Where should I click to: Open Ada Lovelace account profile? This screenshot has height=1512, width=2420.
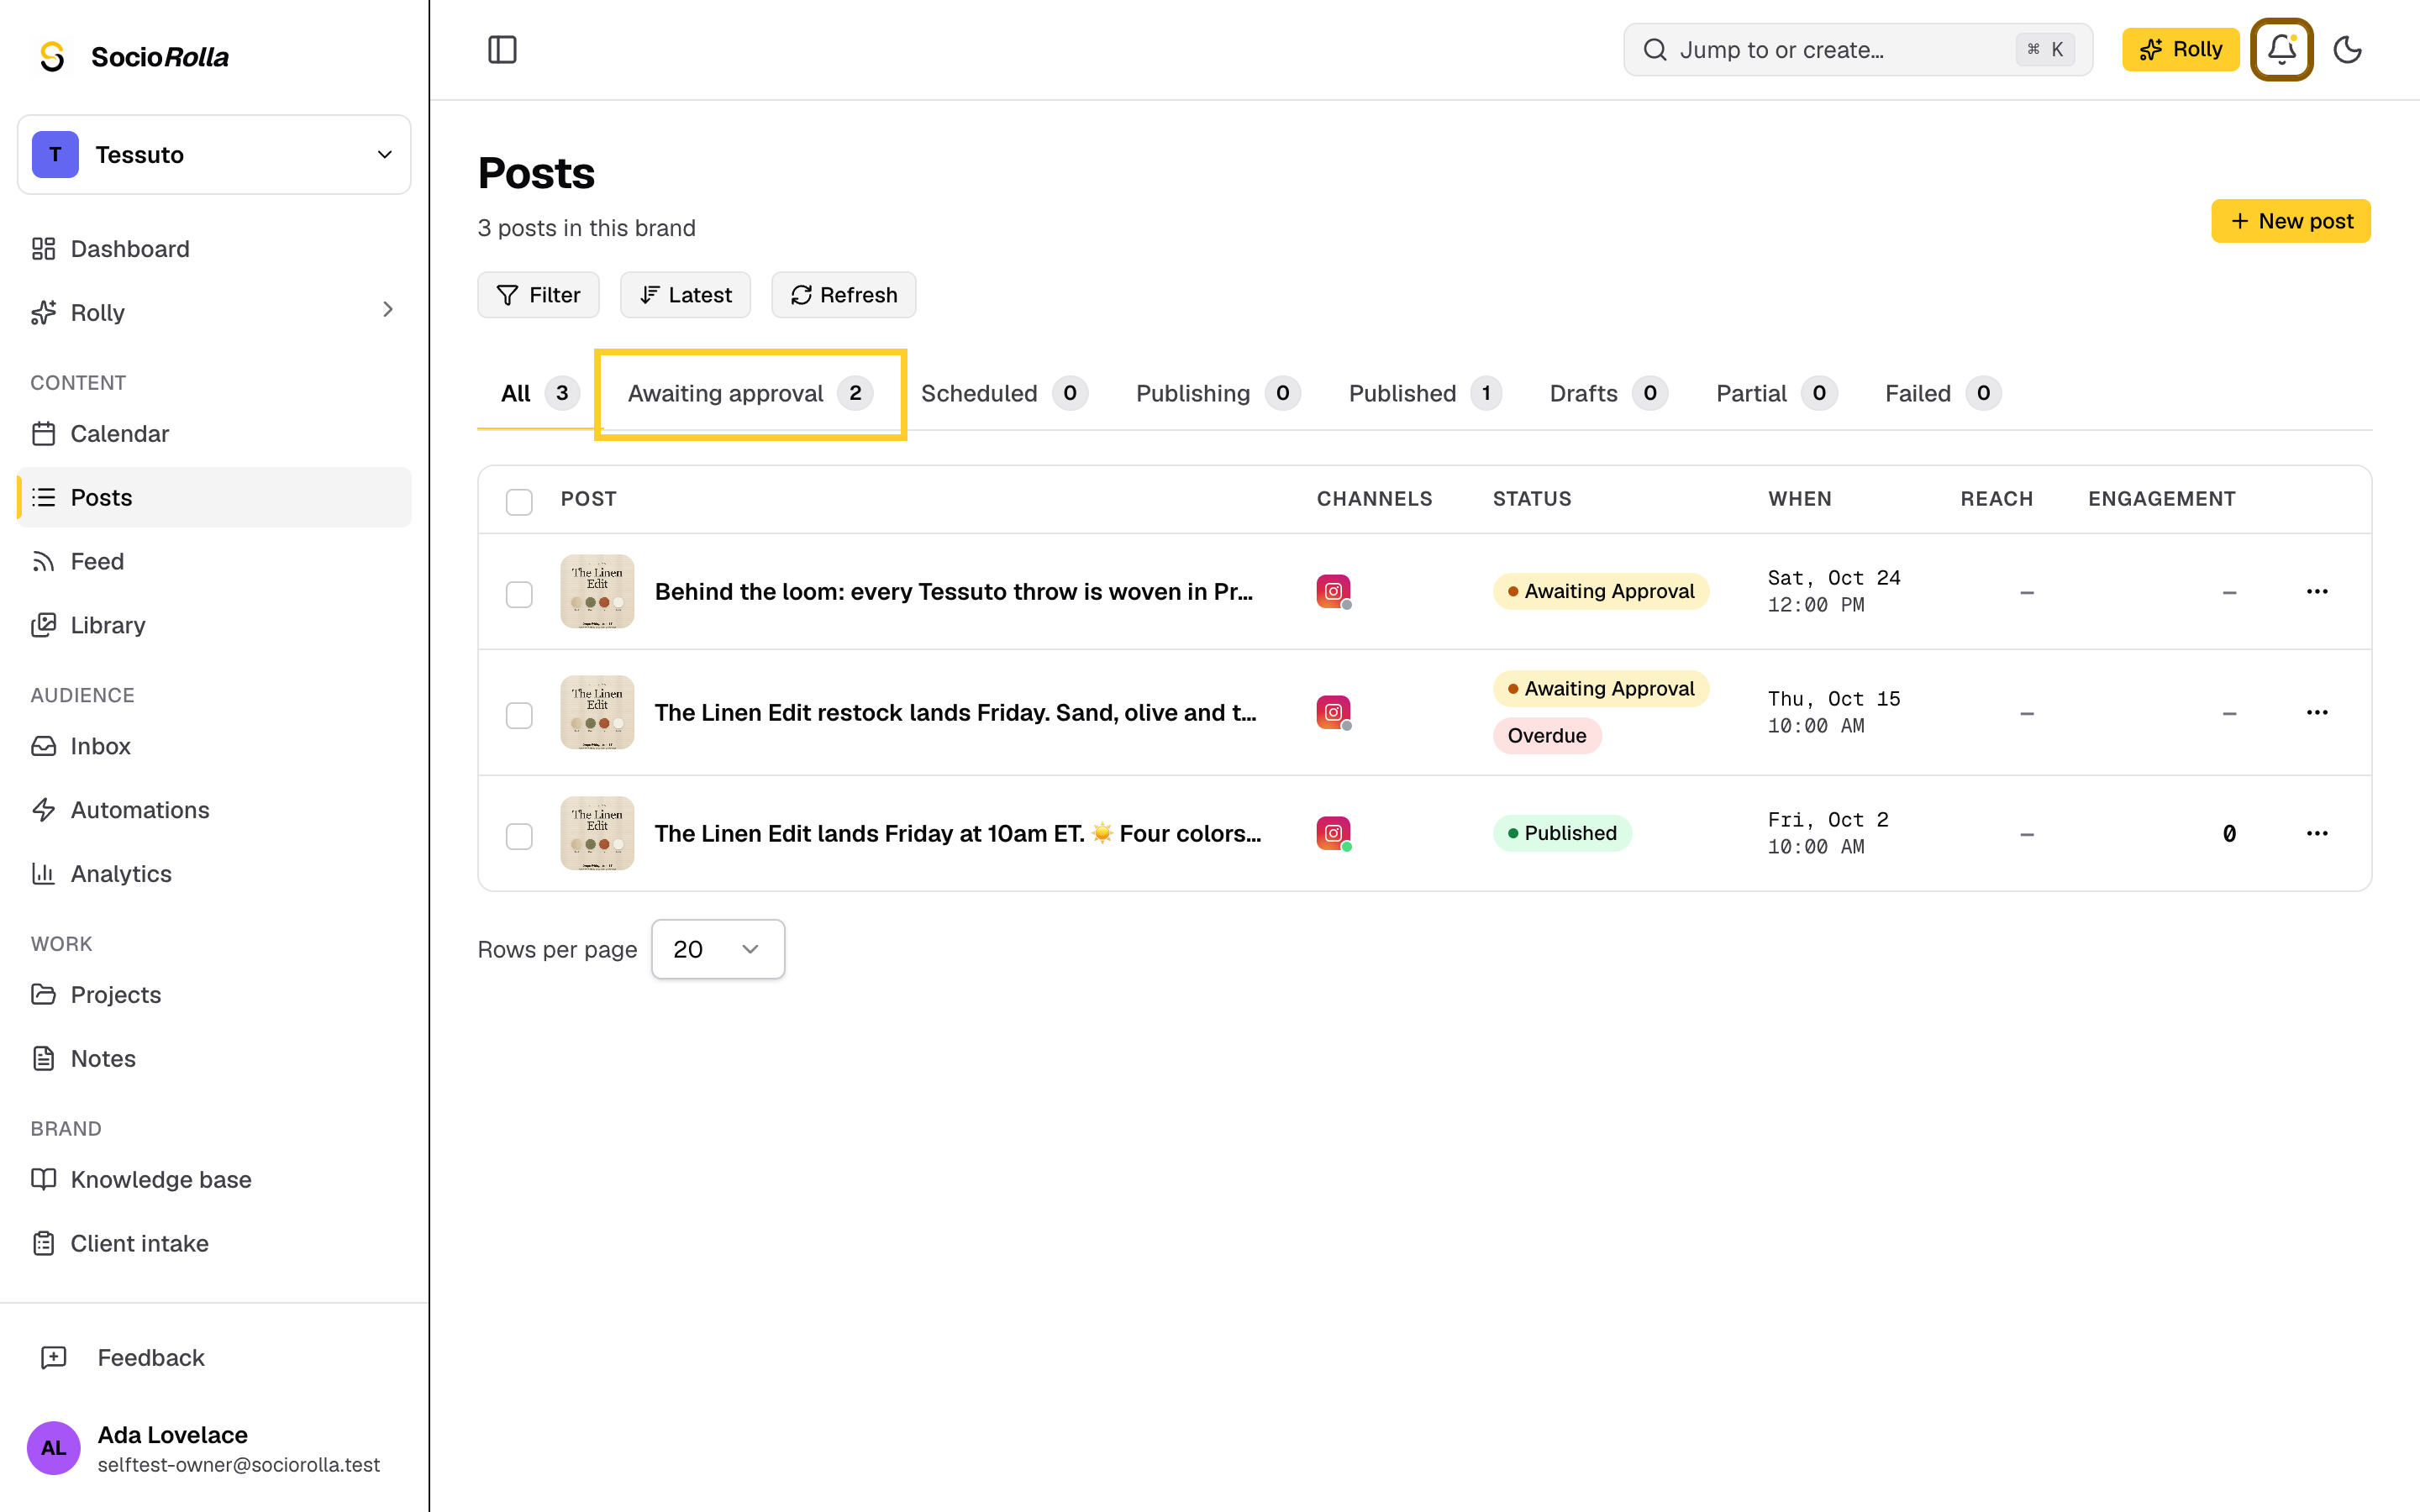(214, 1447)
